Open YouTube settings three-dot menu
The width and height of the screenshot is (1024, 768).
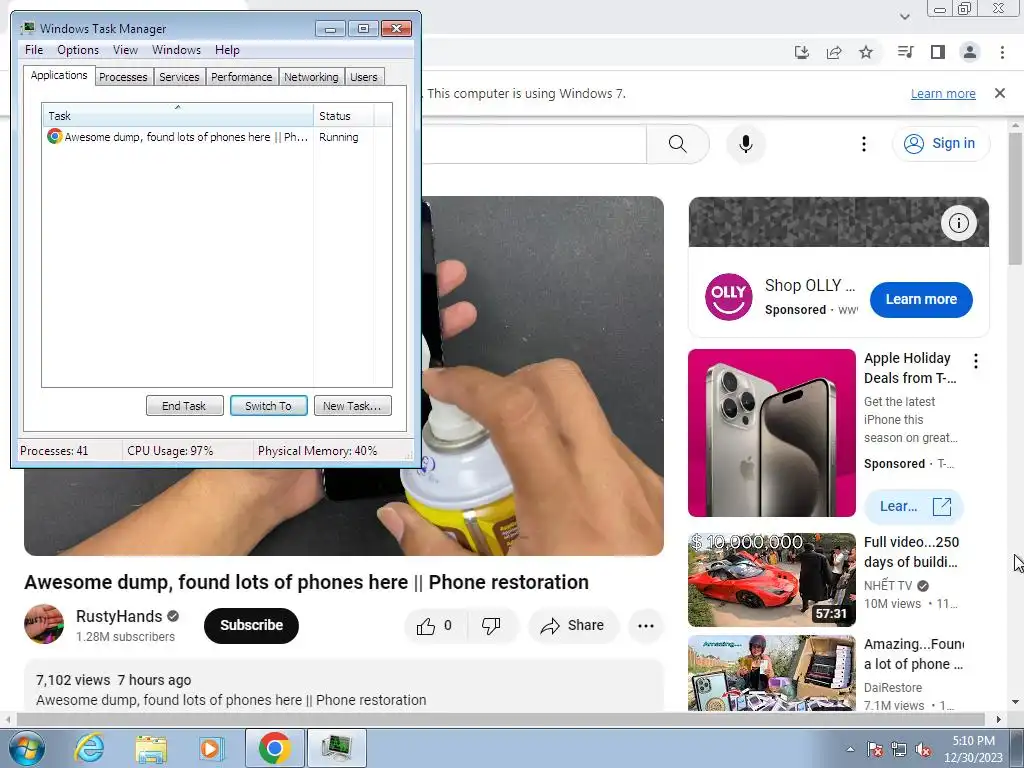(863, 144)
